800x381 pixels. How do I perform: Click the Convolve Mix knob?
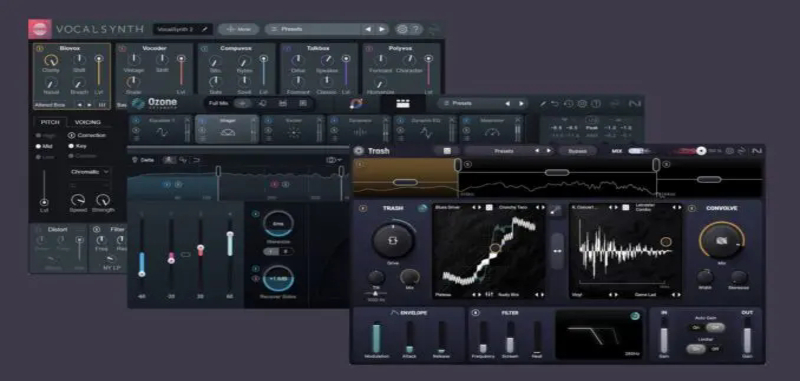721,241
